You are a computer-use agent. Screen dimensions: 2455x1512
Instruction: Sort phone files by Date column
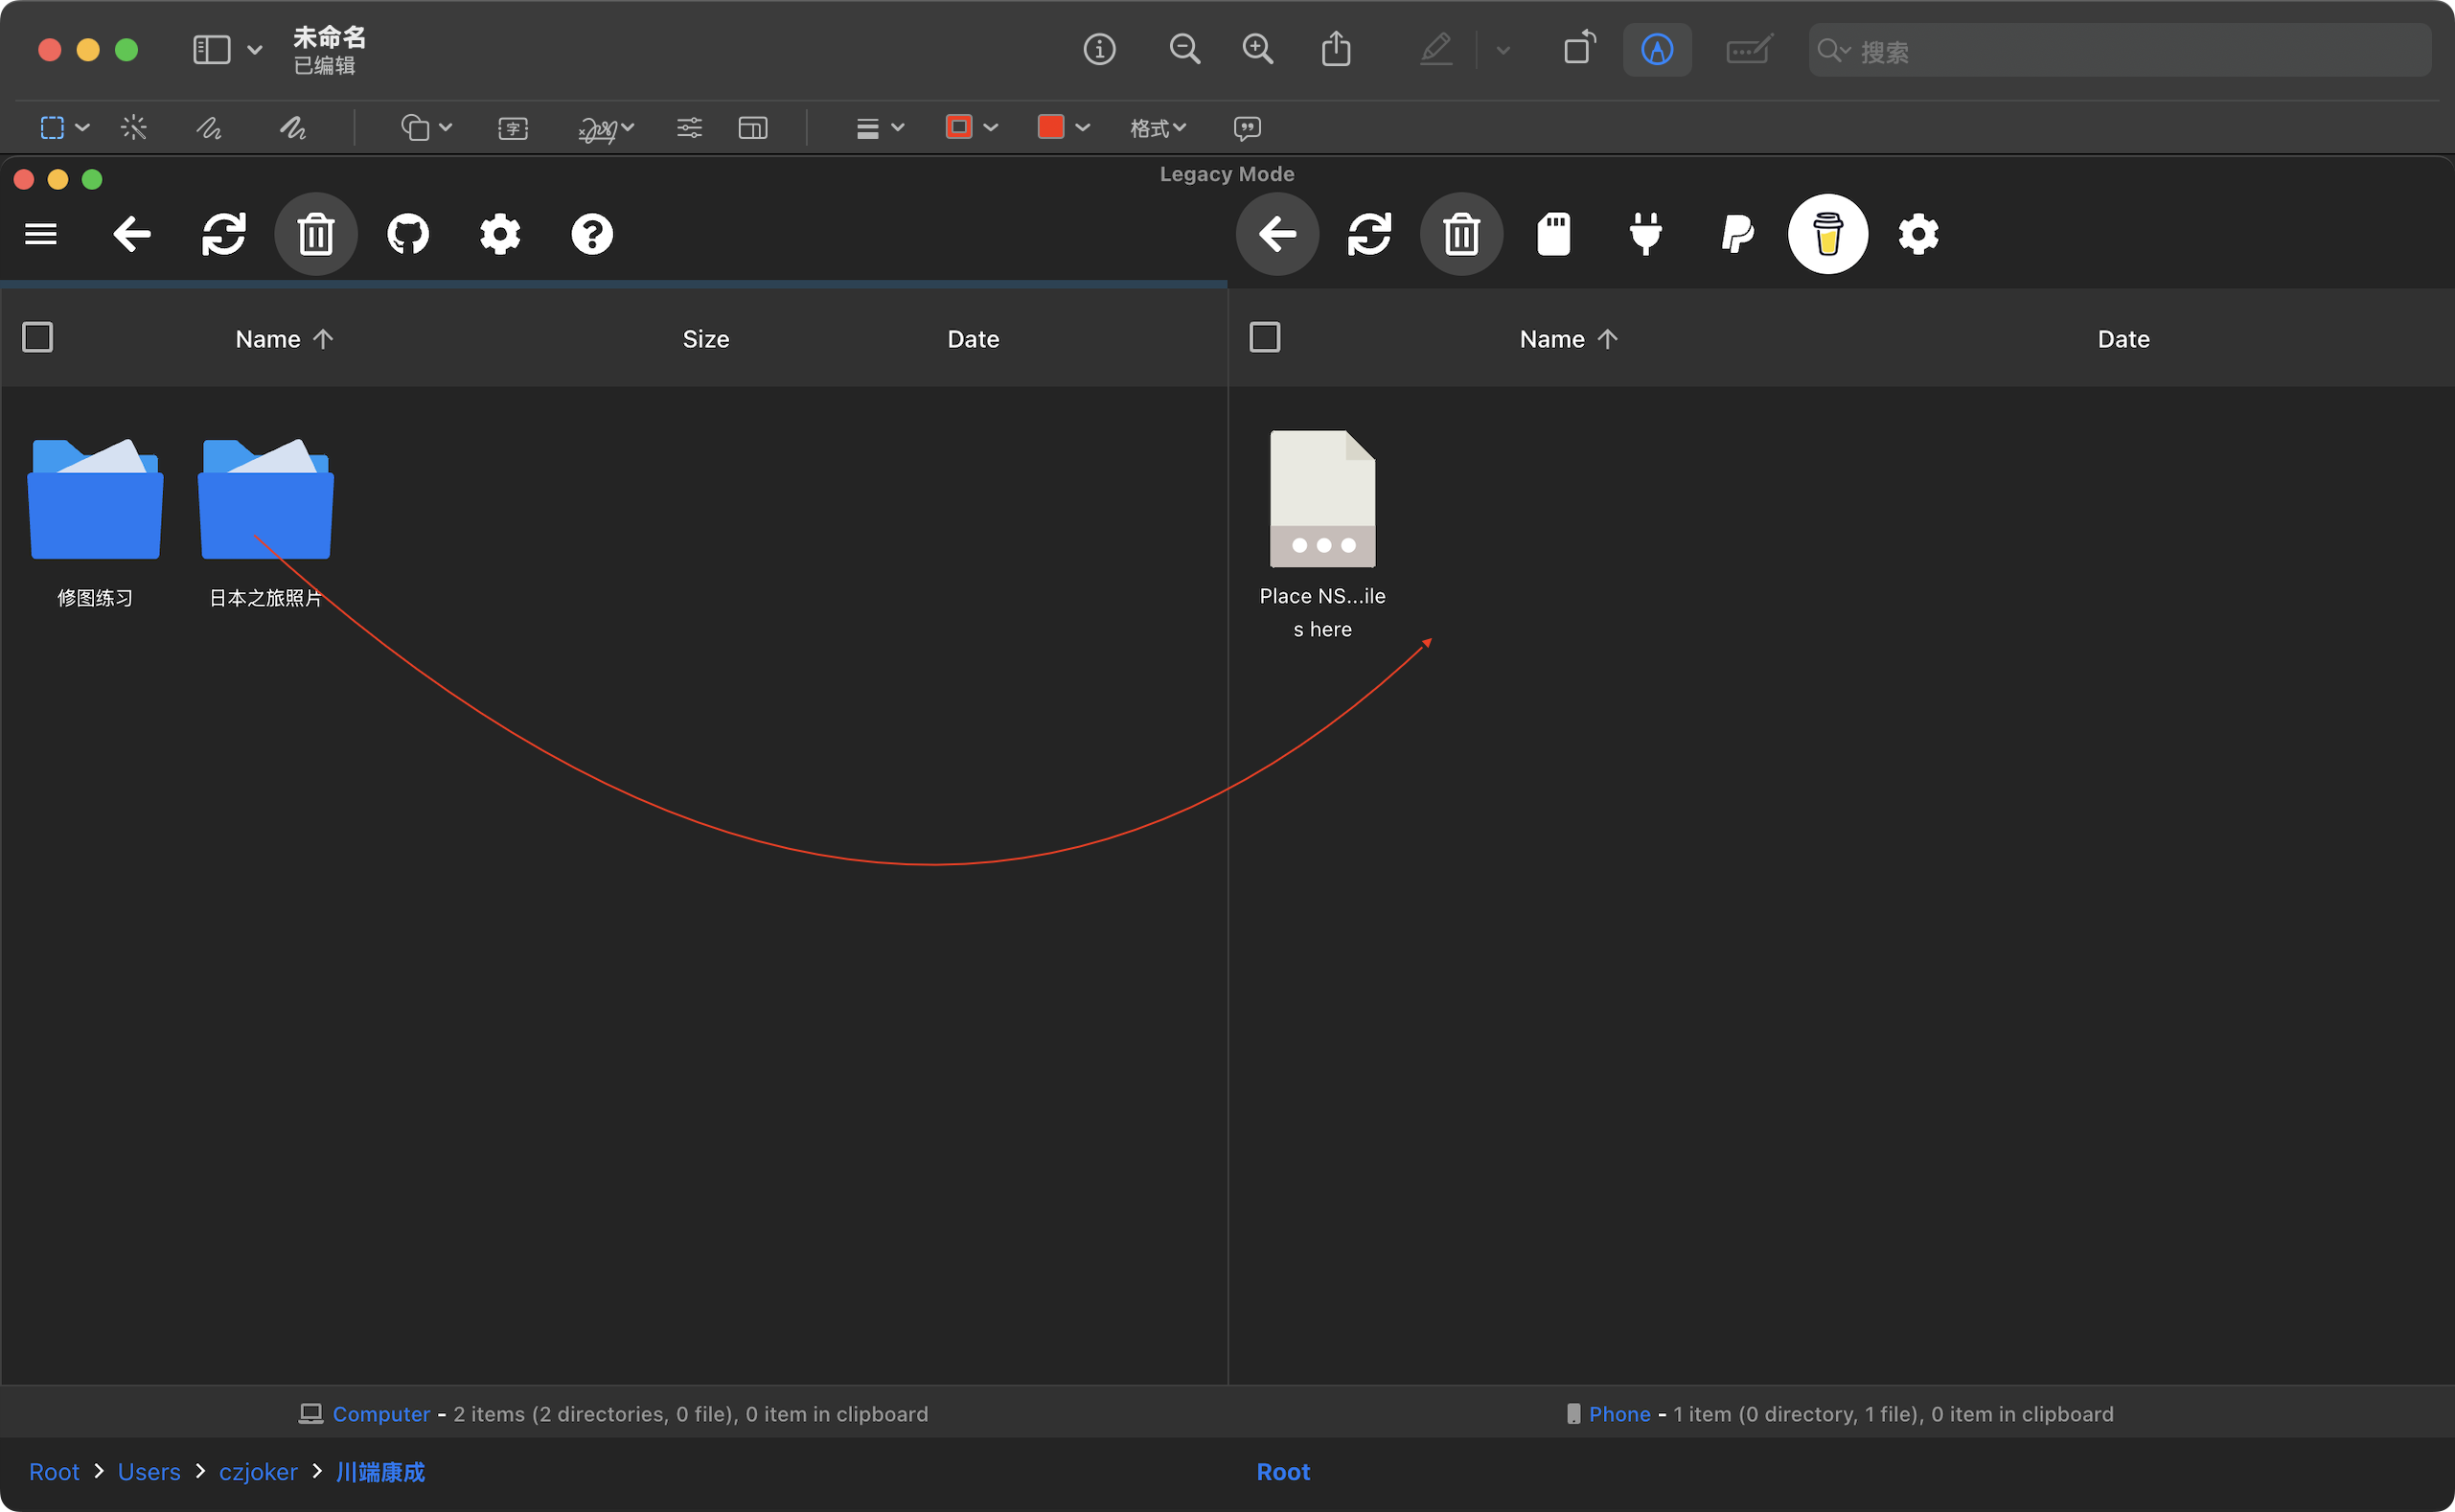click(x=2123, y=339)
